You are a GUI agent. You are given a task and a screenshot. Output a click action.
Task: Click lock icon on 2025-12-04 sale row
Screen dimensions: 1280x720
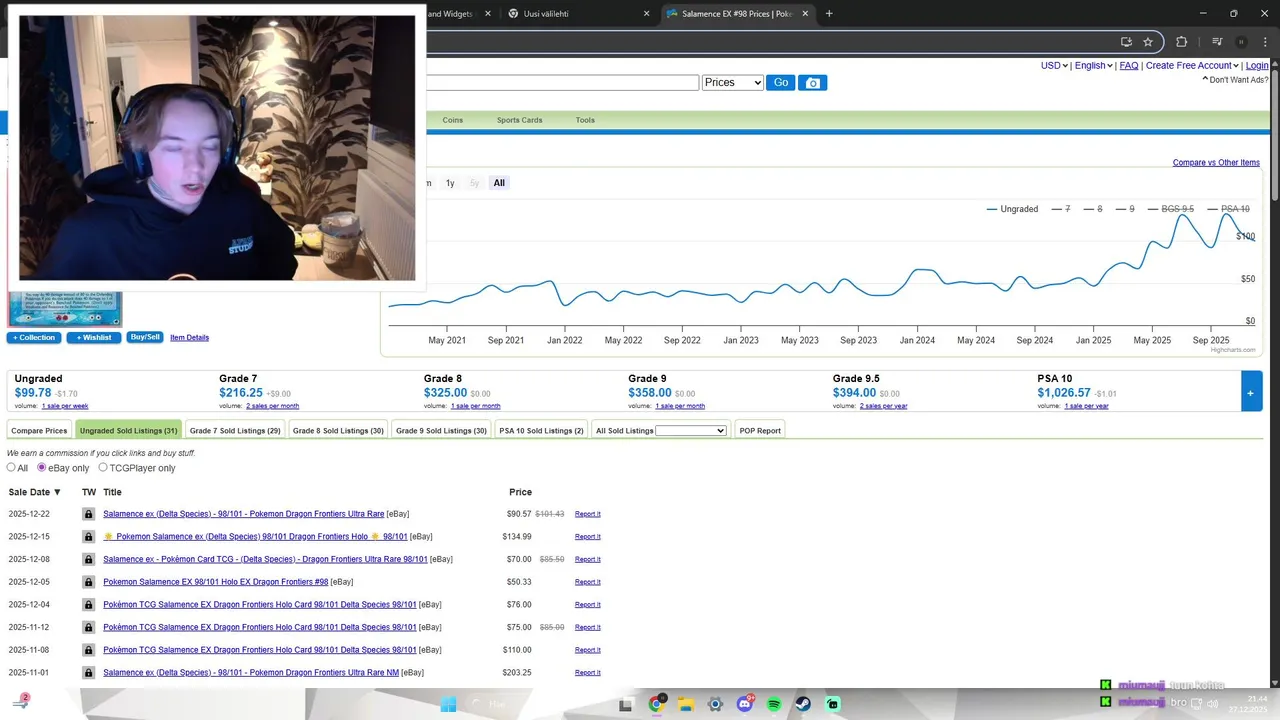88,605
